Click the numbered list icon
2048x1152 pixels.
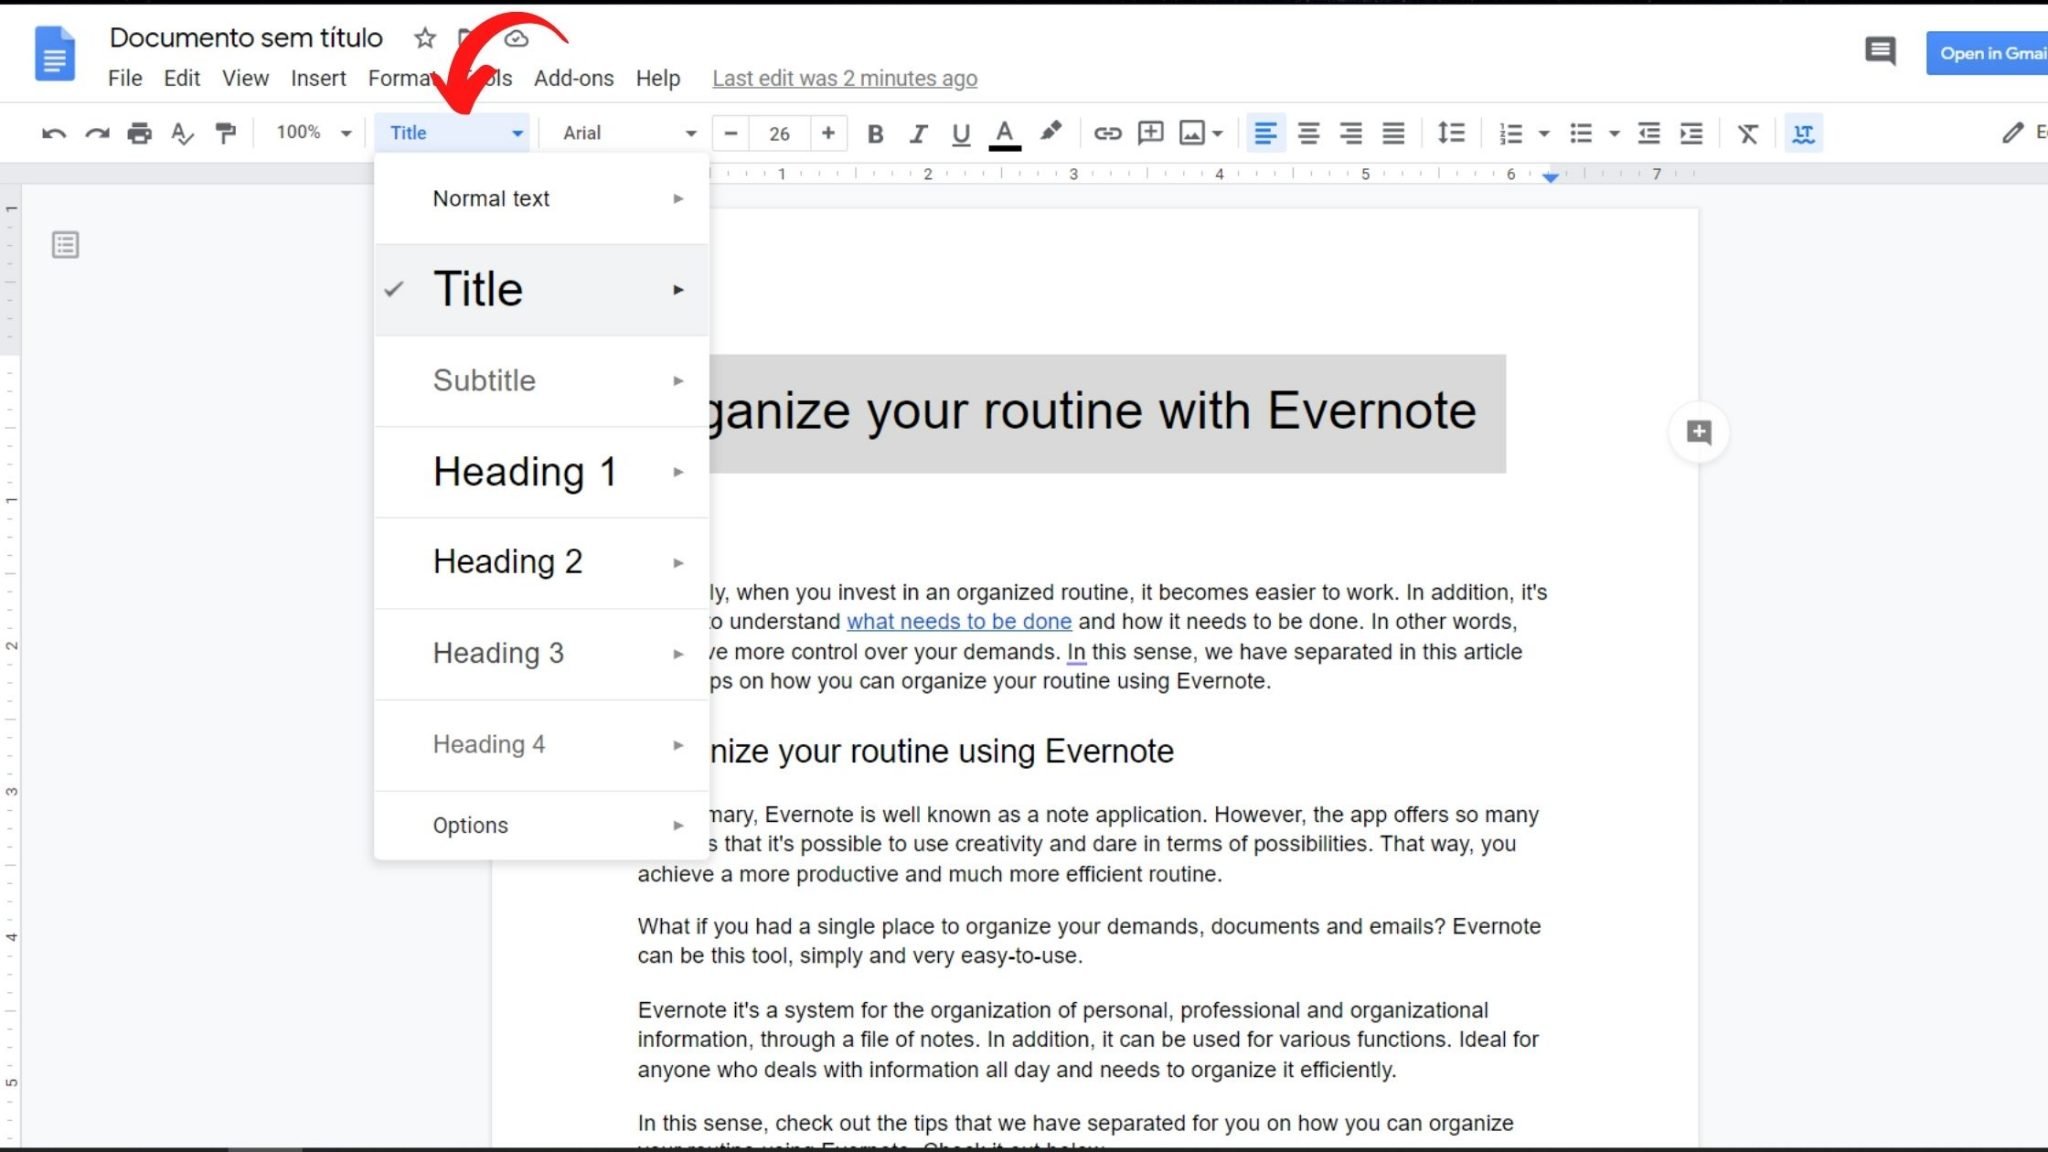pyautogui.click(x=1511, y=133)
